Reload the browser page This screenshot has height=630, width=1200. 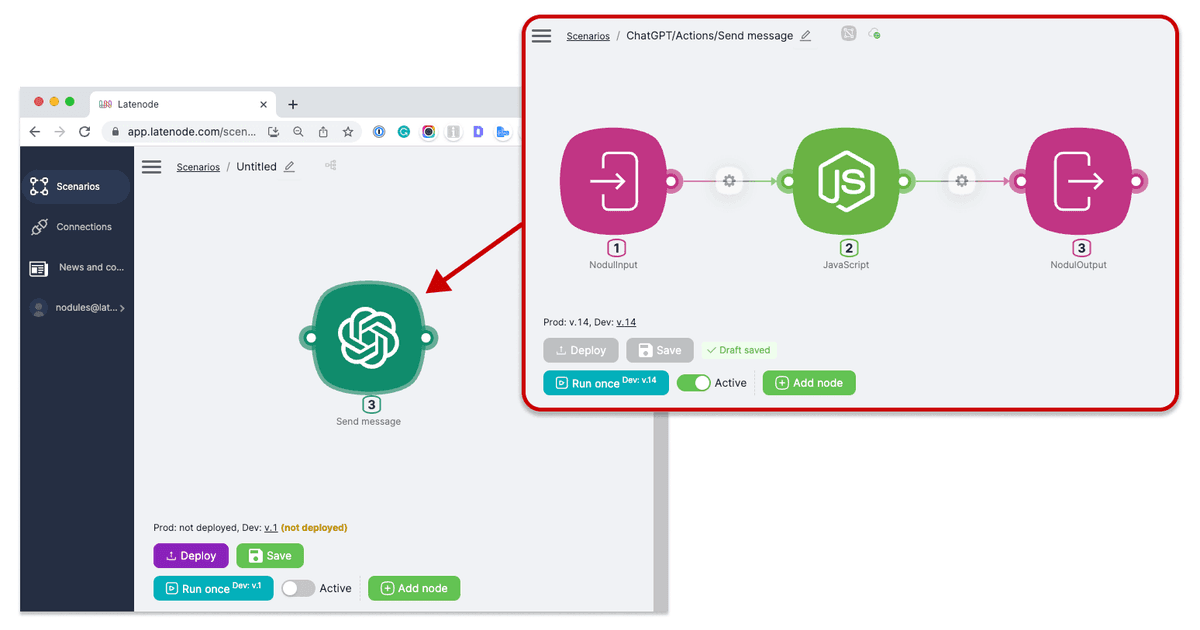(84, 132)
